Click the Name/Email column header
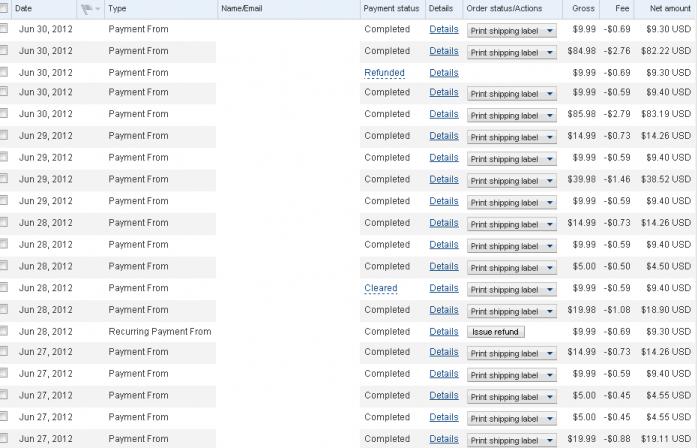698x448 pixels. click(242, 8)
